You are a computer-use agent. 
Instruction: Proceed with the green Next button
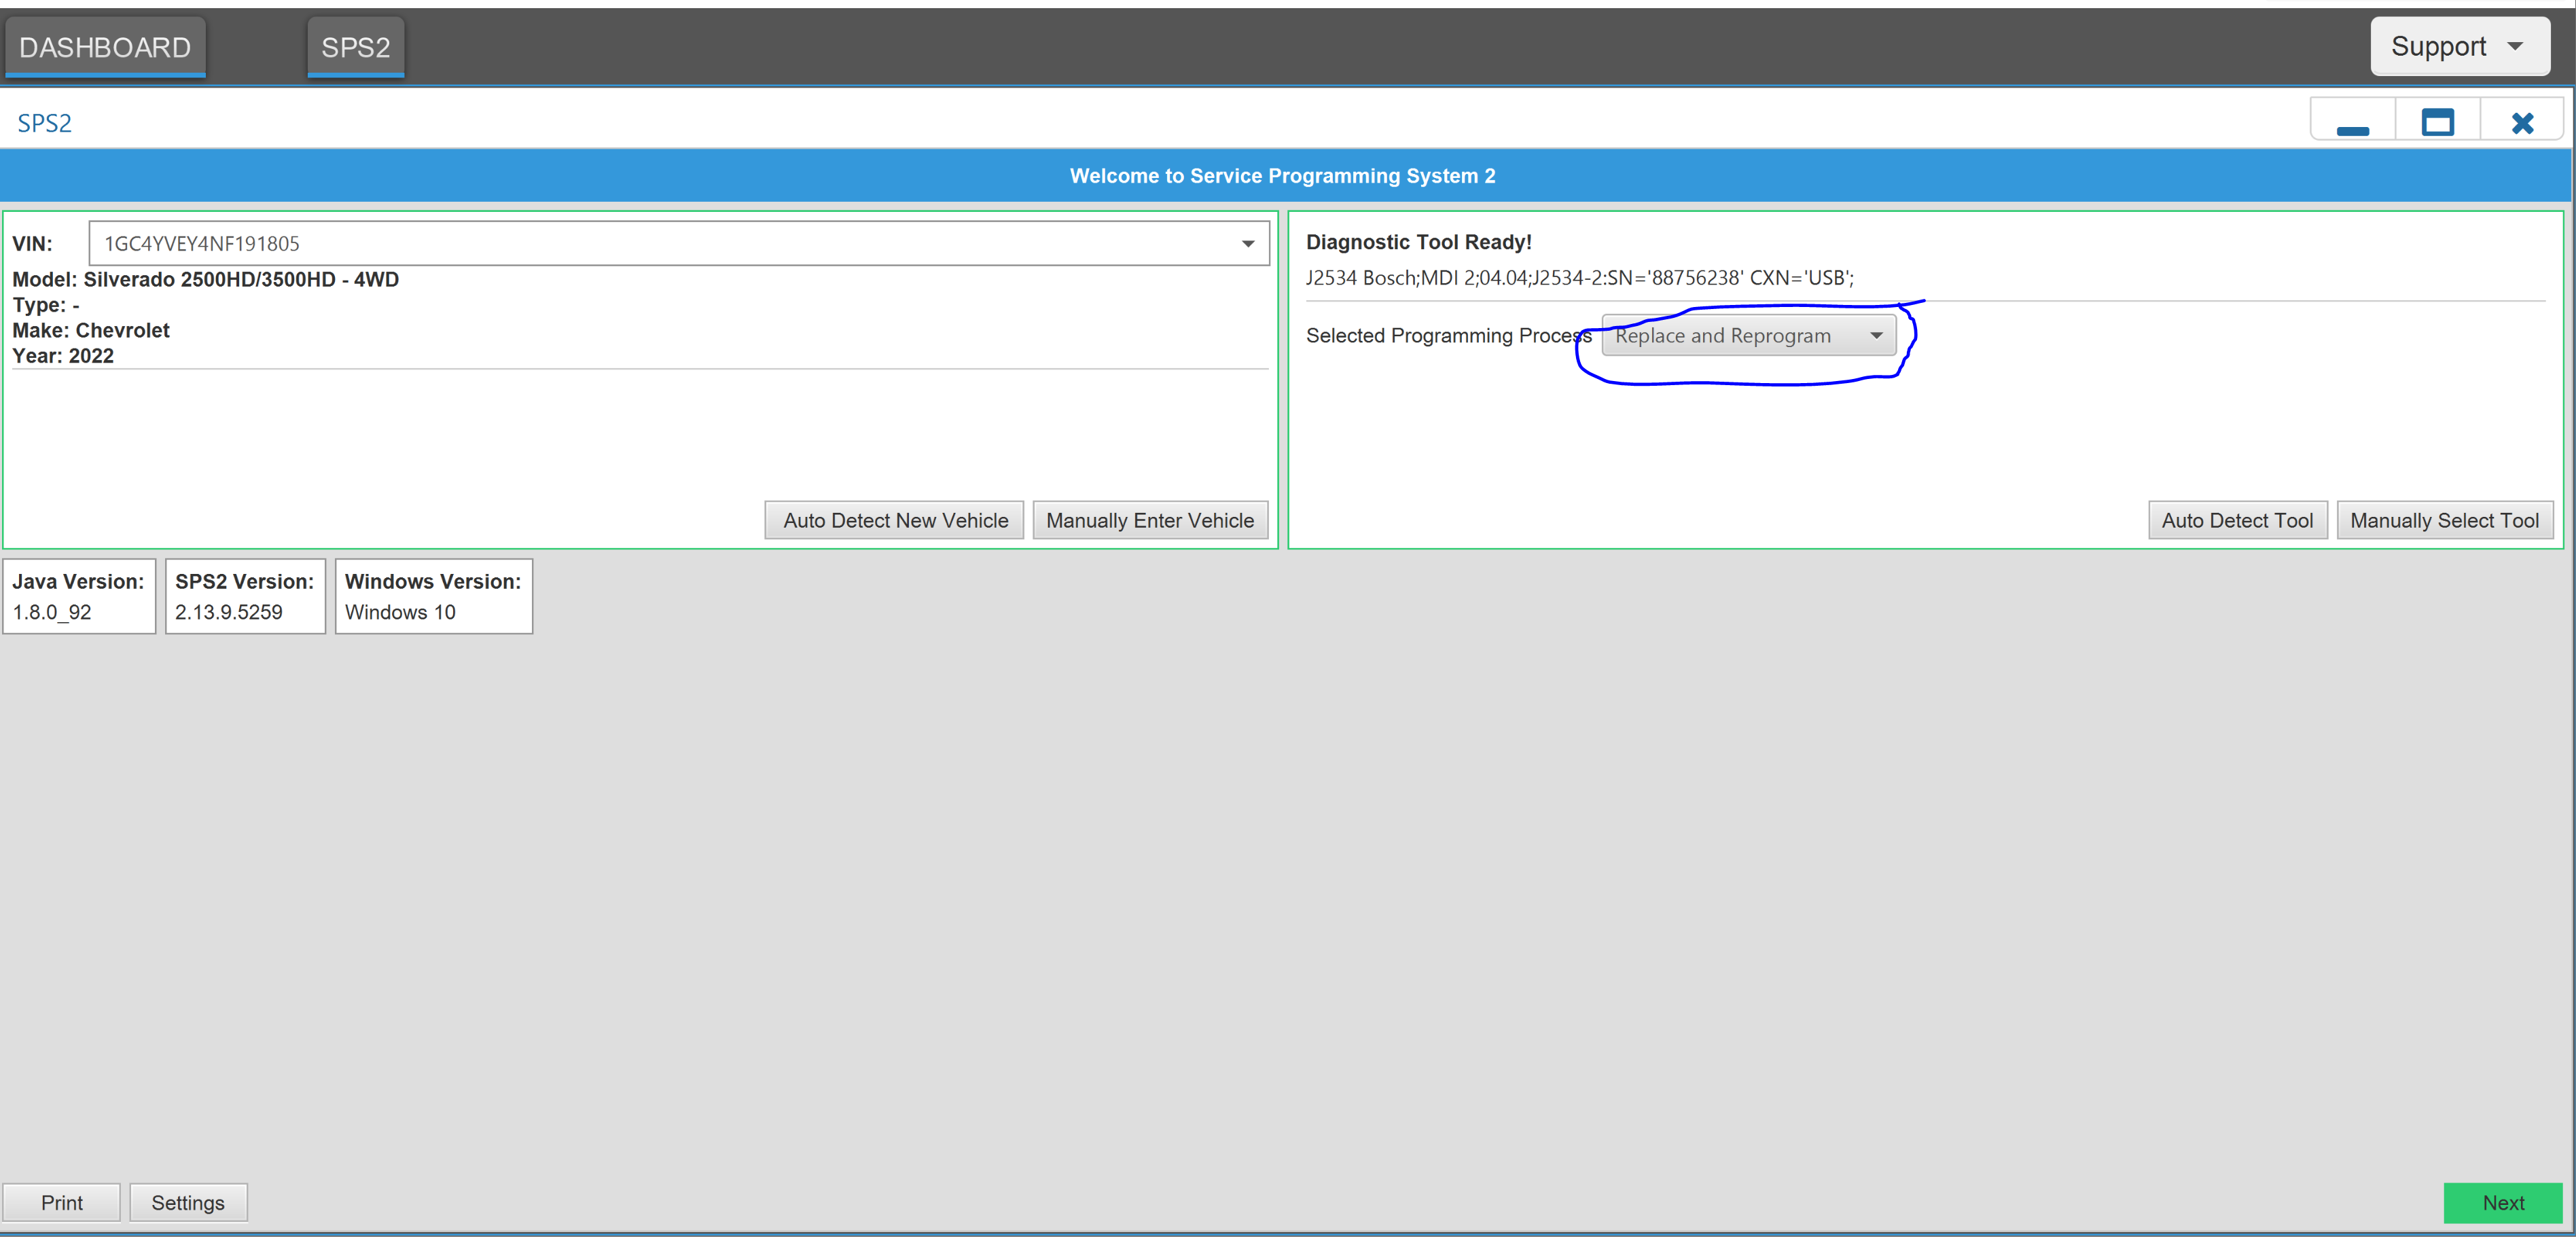coord(2503,1203)
